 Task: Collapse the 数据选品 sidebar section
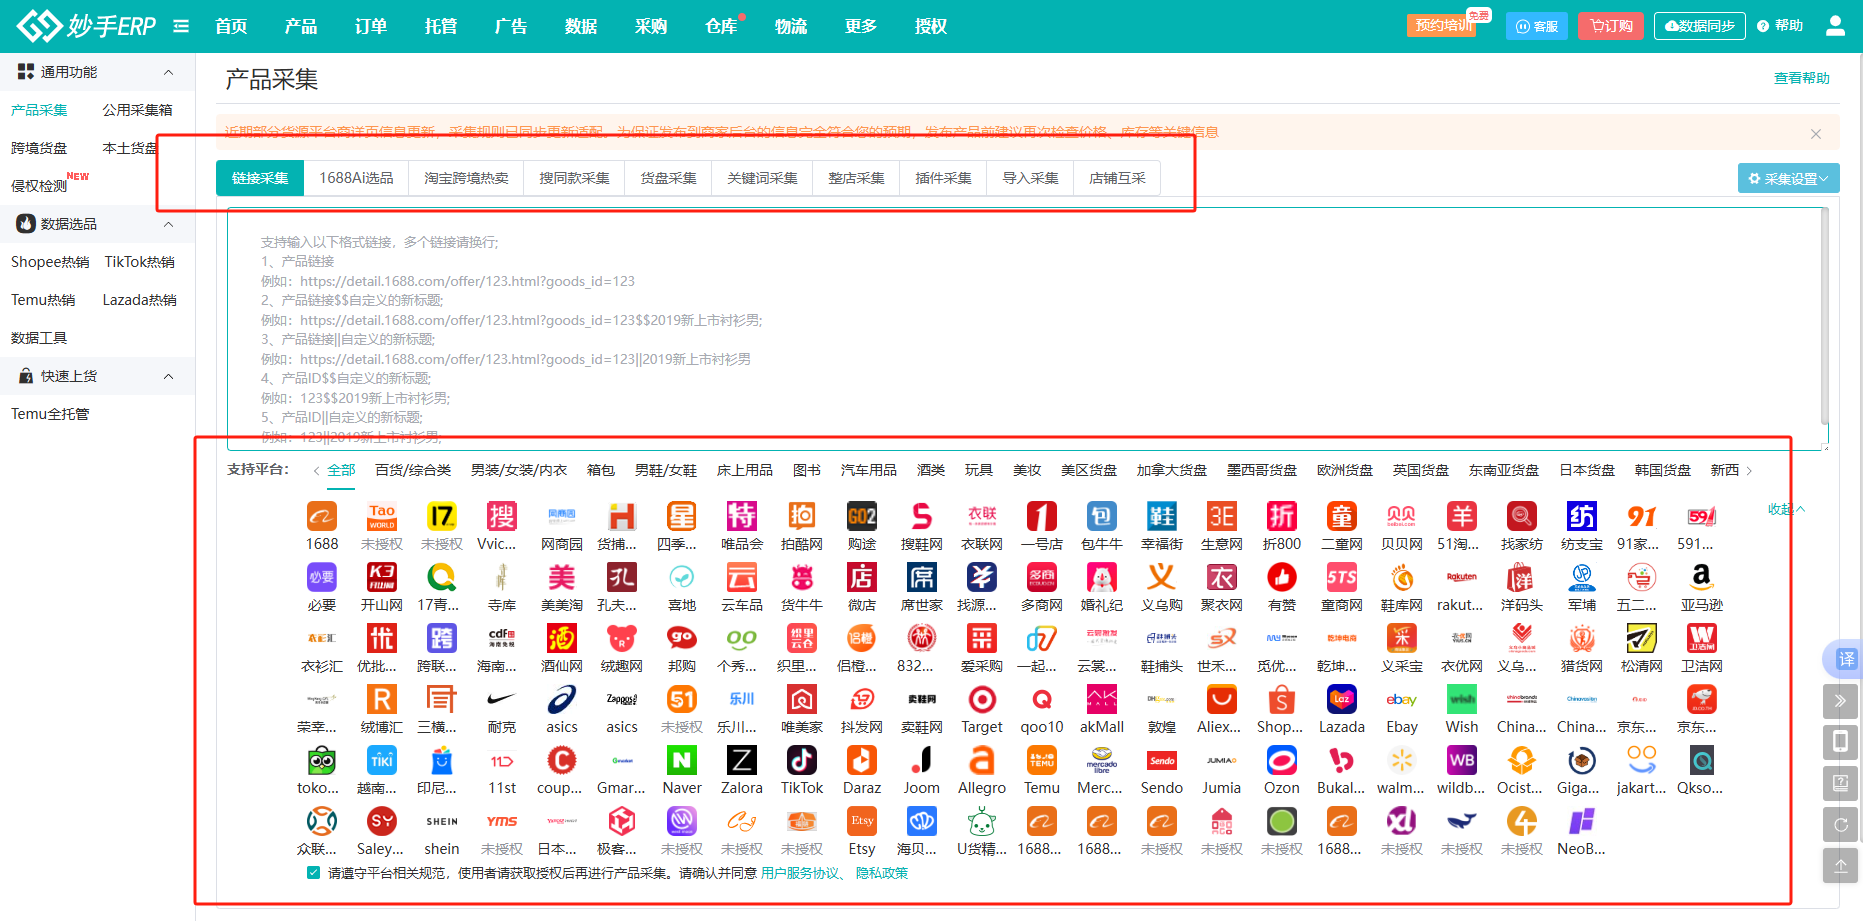tap(168, 224)
